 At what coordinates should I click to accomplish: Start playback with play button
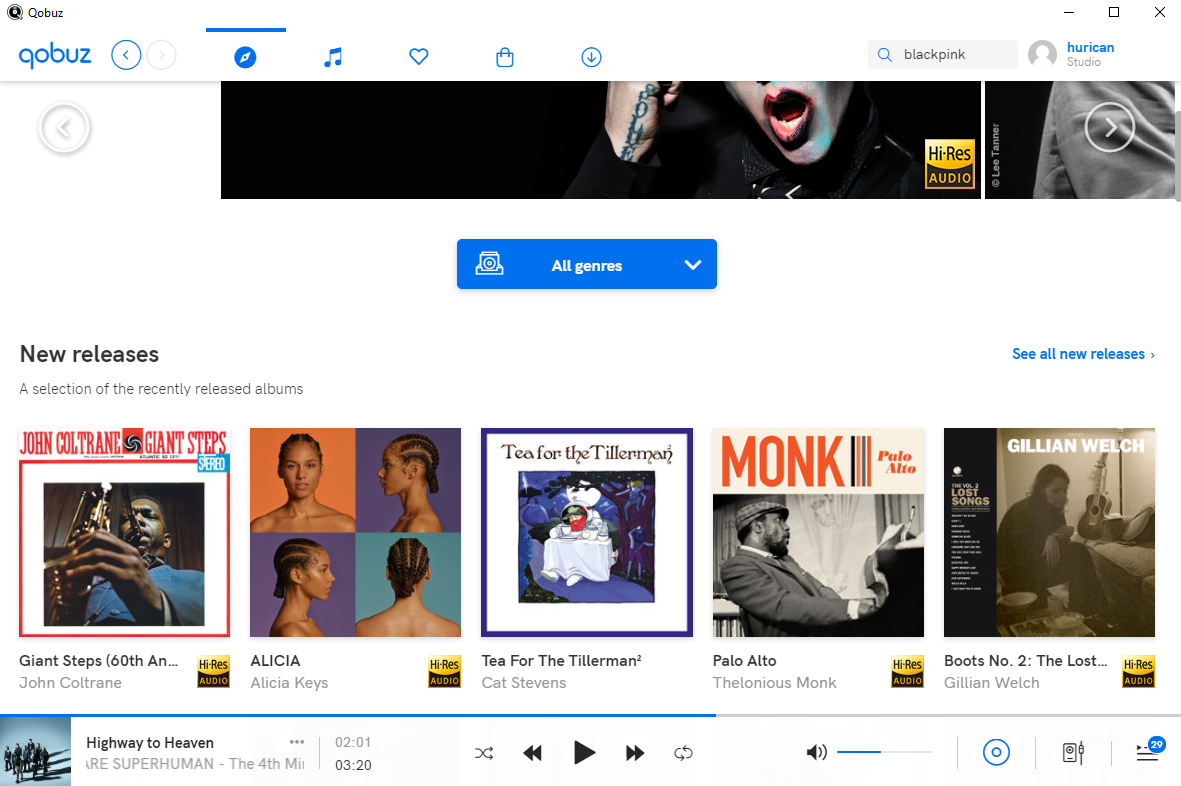click(x=584, y=753)
